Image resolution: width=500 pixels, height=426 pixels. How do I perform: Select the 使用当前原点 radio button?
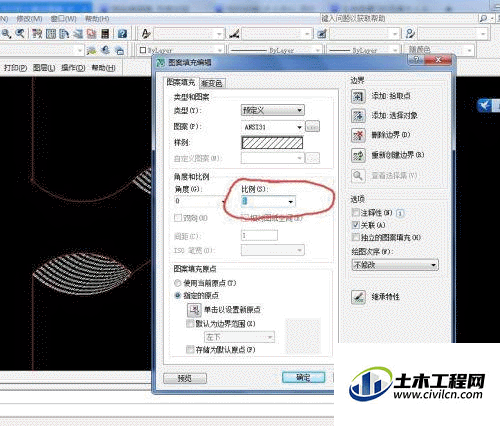[x=178, y=283]
